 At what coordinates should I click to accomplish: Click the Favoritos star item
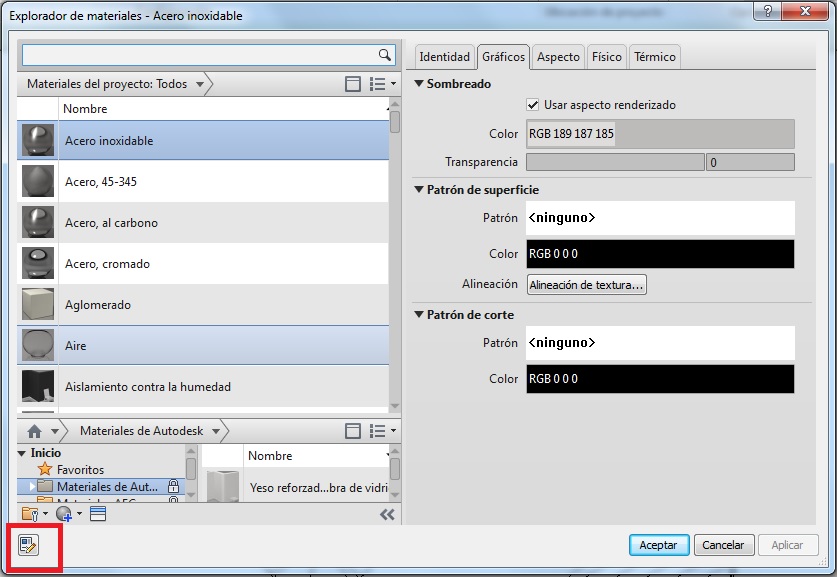click(x=80, y=469)
